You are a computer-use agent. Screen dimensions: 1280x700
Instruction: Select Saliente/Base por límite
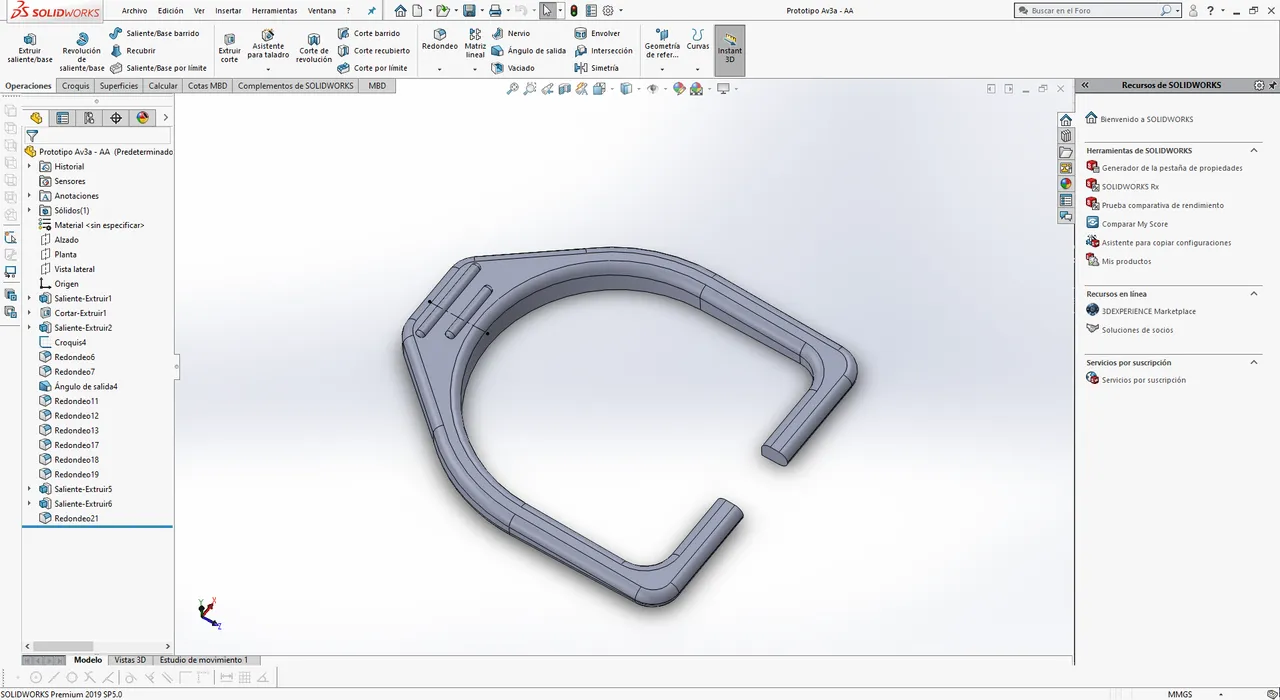point(158,68)
